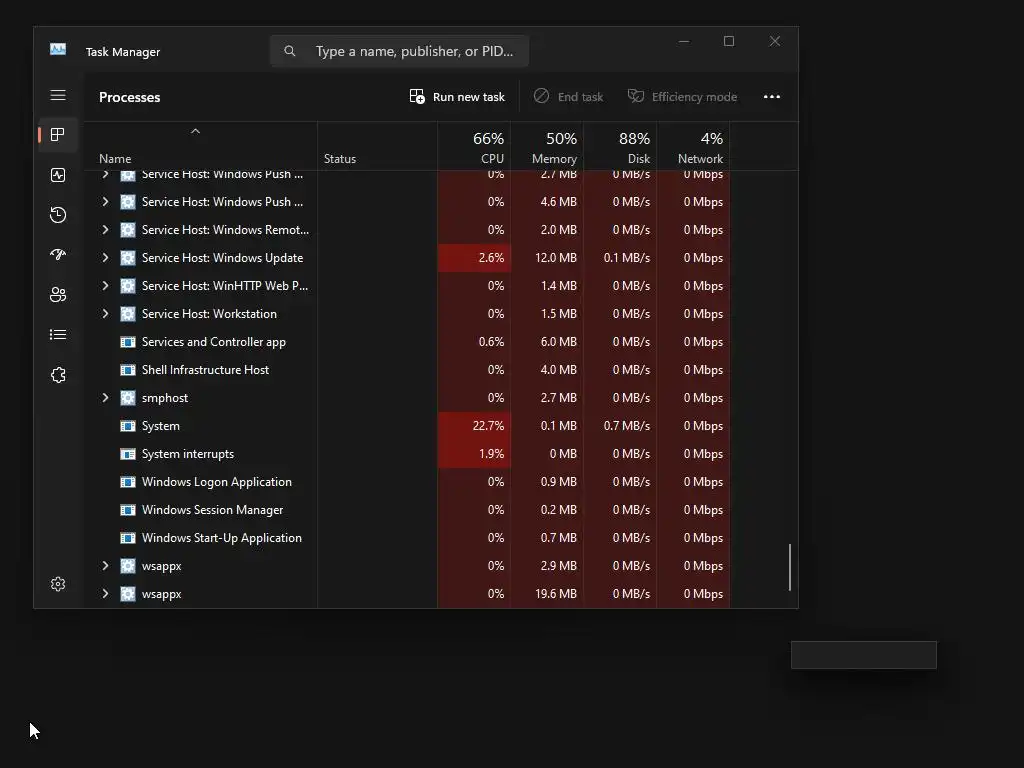Click the Windows Start-Up Application icon
The width and height of the screenshot is (1024, 768).
pos(128,538)
